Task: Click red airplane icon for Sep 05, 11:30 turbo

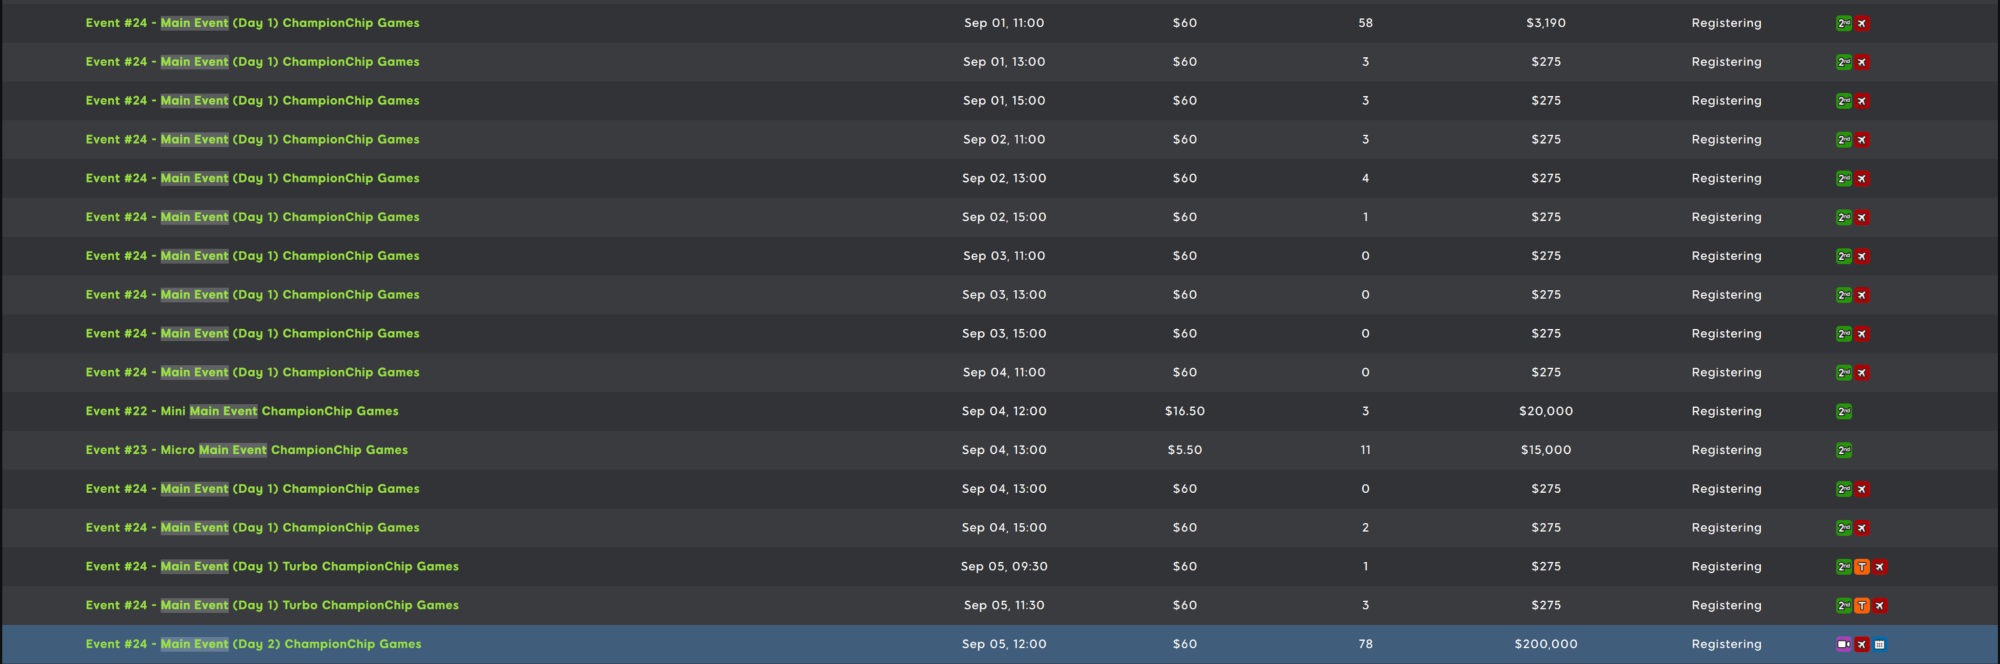Action: 1880,605
